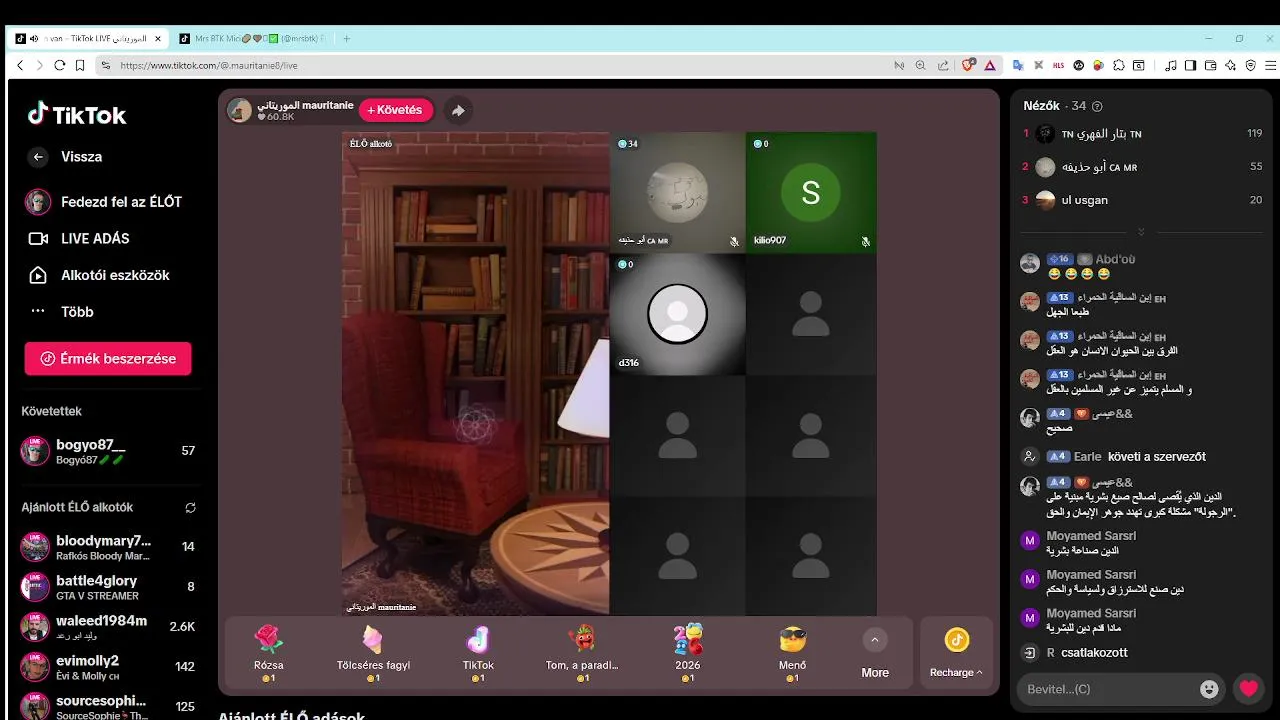The width and height of the screenshot is (1280, 720).
Task: Open the music note media control icon
Action: [x=1171, y=65]
